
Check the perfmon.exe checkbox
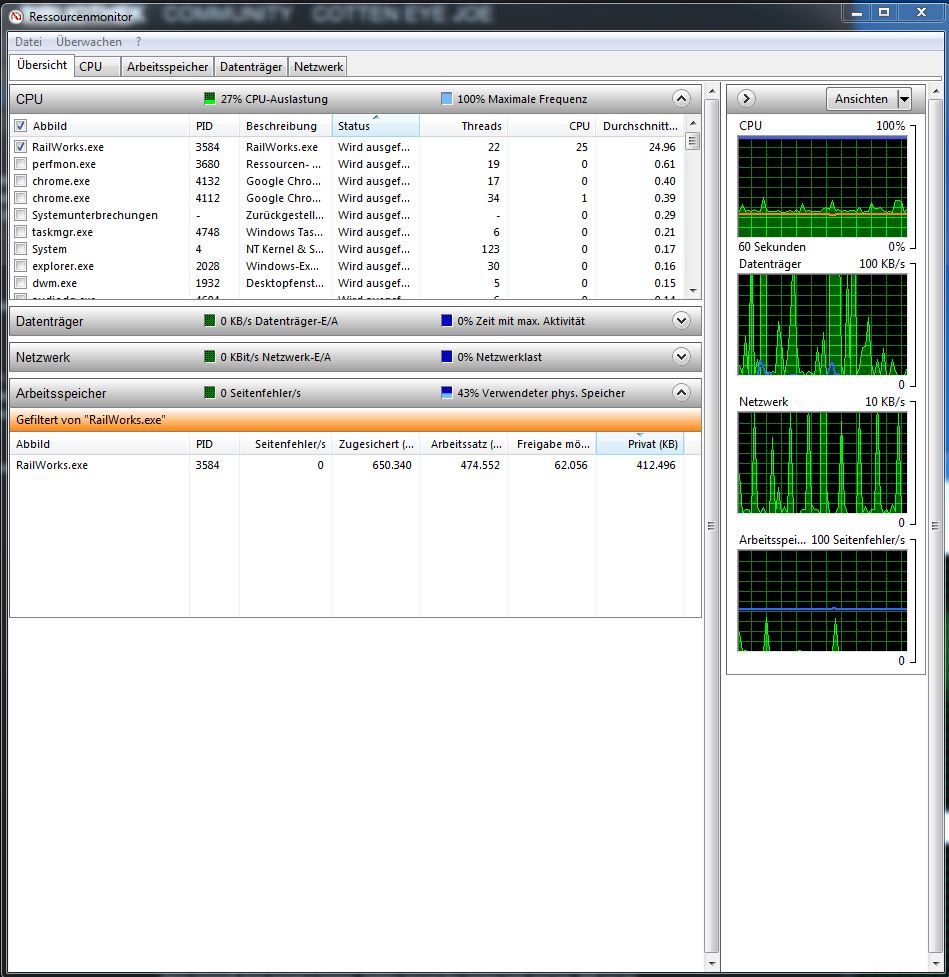(21, 164)
